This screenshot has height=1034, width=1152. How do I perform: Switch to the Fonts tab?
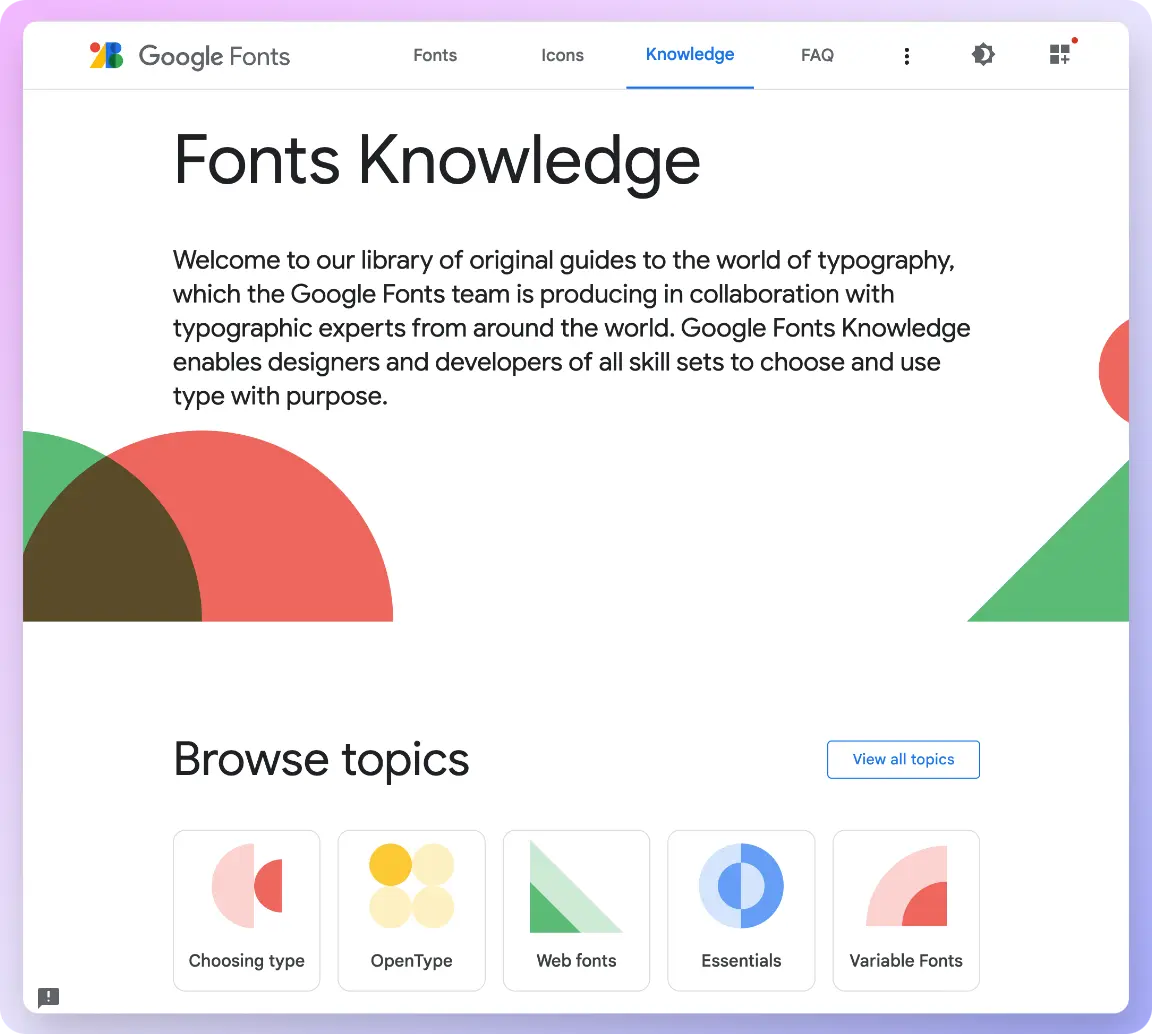435,55
